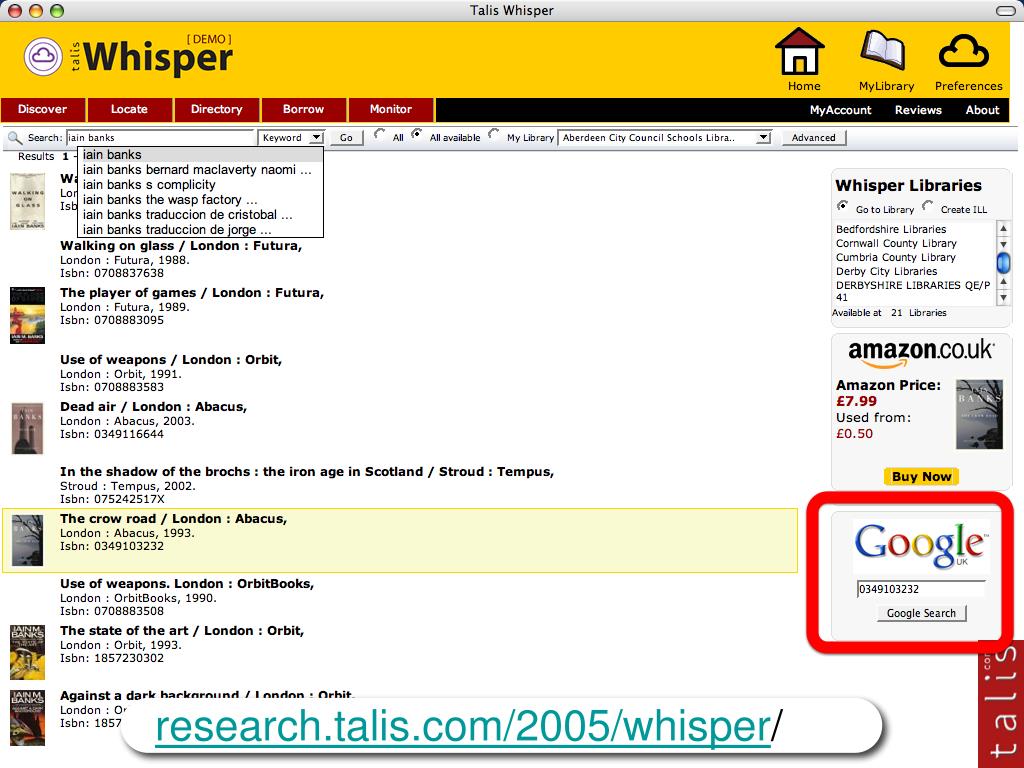This screenshot has height=768, width=1024.
Task: Open The state of the art cover
Action: 27,652
